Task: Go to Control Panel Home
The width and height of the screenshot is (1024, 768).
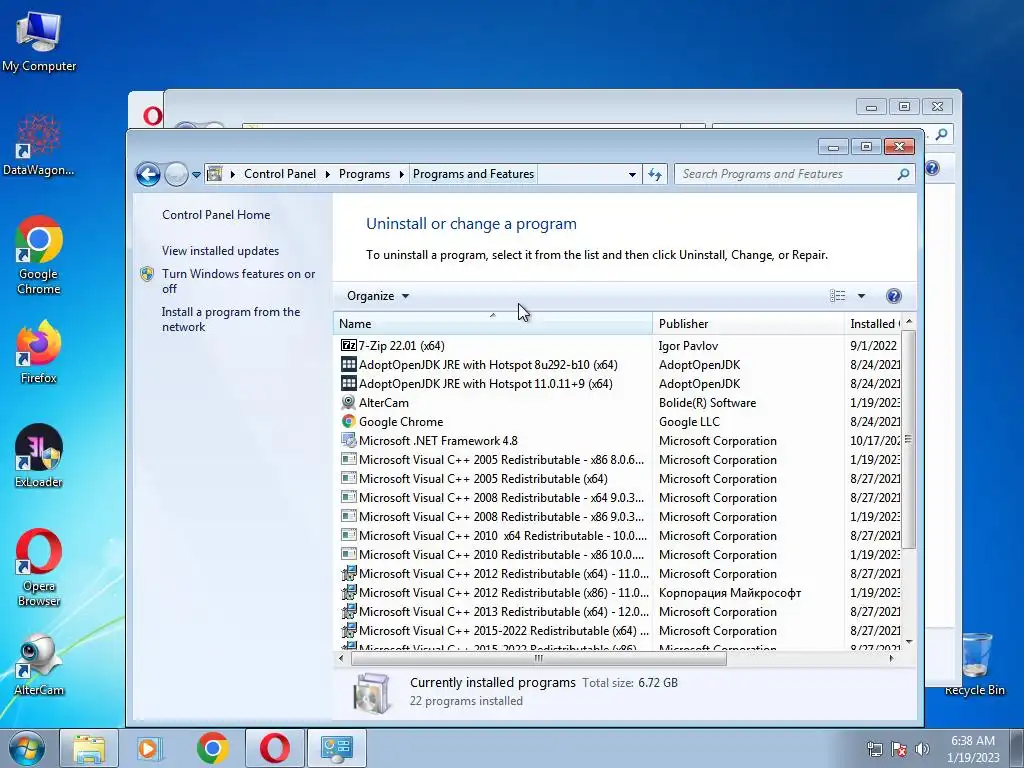Action: coord(216,215)
